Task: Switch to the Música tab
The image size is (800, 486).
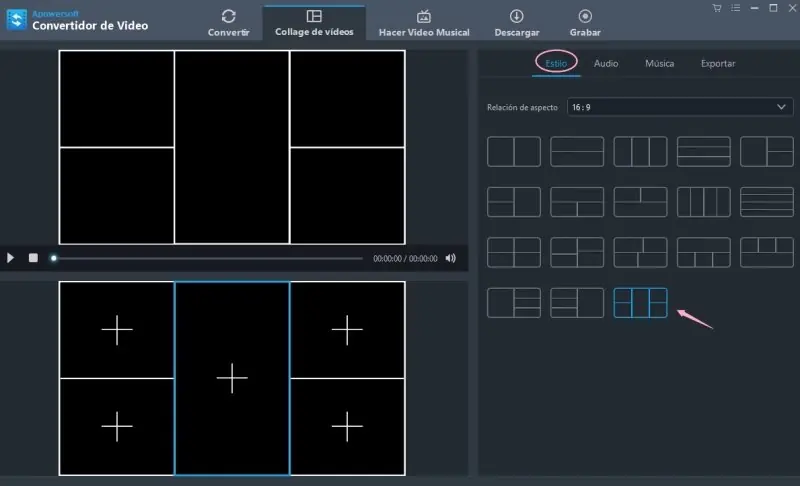Action: tap(659, 63)
